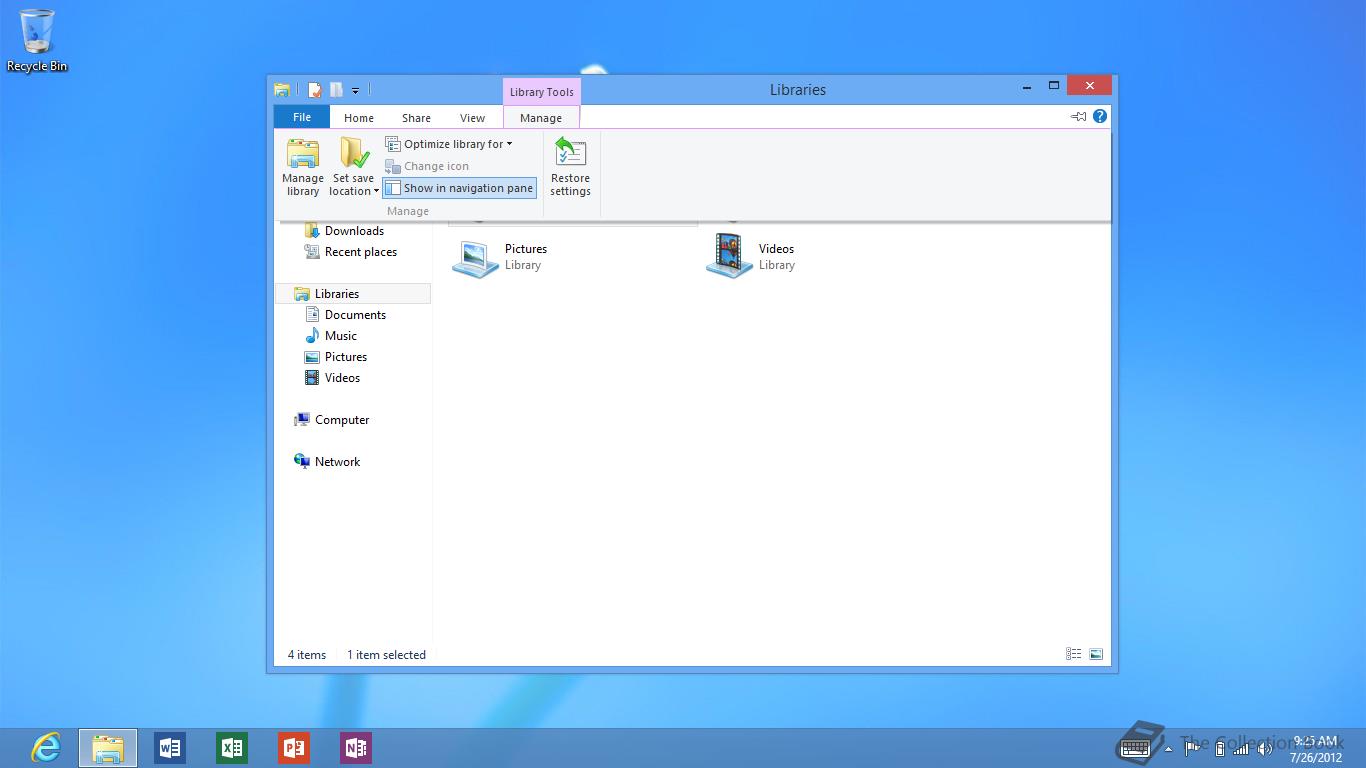Select the Pictures library icon in content area

pos(475,257)
